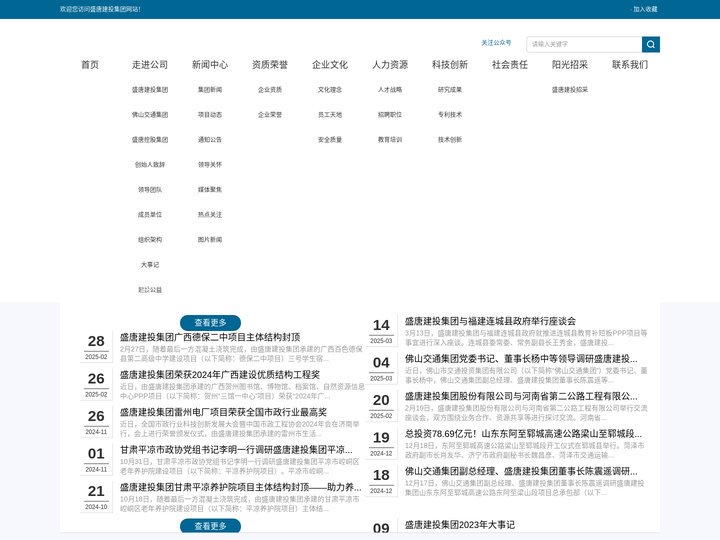The image size is (720, 540).
Task: Open article 甘肃平凉市政协党组书记李明一行调研
Action: (x=236, y=450)
